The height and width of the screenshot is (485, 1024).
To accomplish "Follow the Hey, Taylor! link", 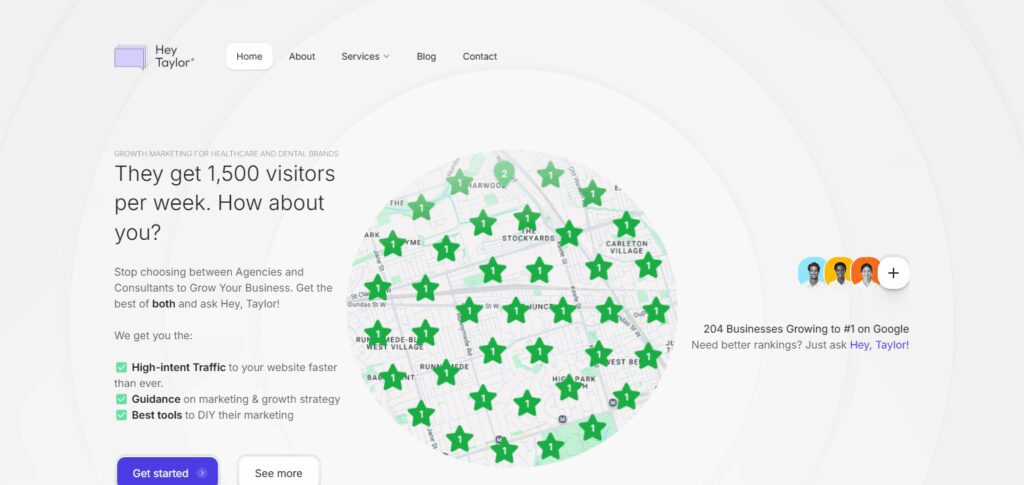I will click(879, 345).
